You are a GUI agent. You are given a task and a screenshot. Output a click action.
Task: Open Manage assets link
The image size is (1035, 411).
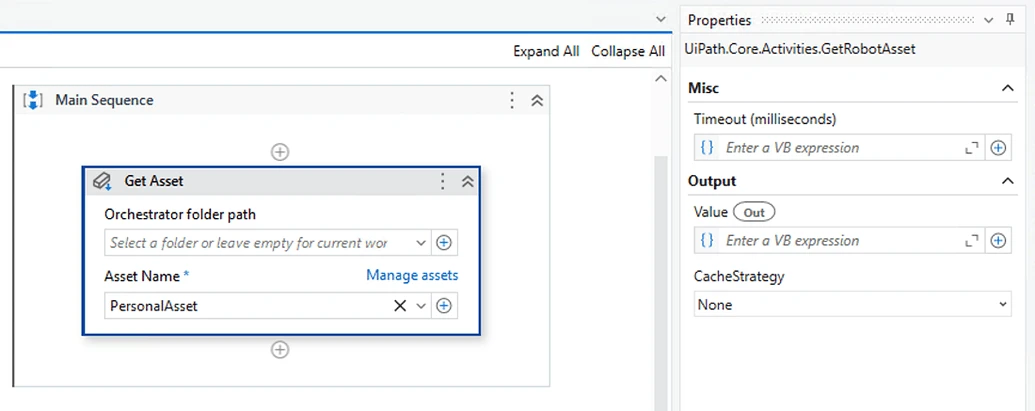tap(412, 275)
